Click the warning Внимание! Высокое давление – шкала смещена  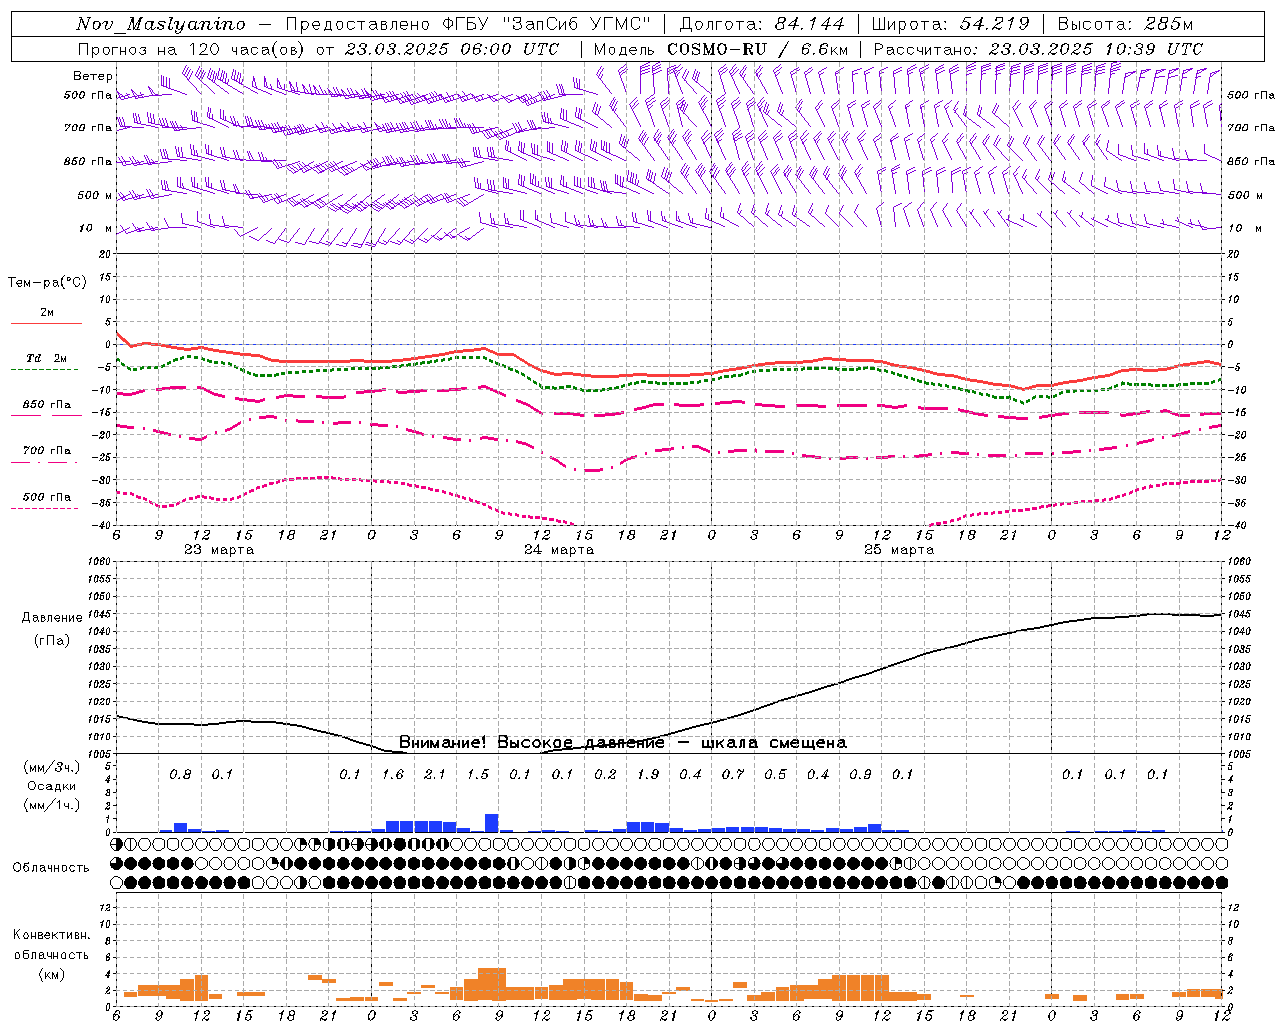[x=622, y=742]
